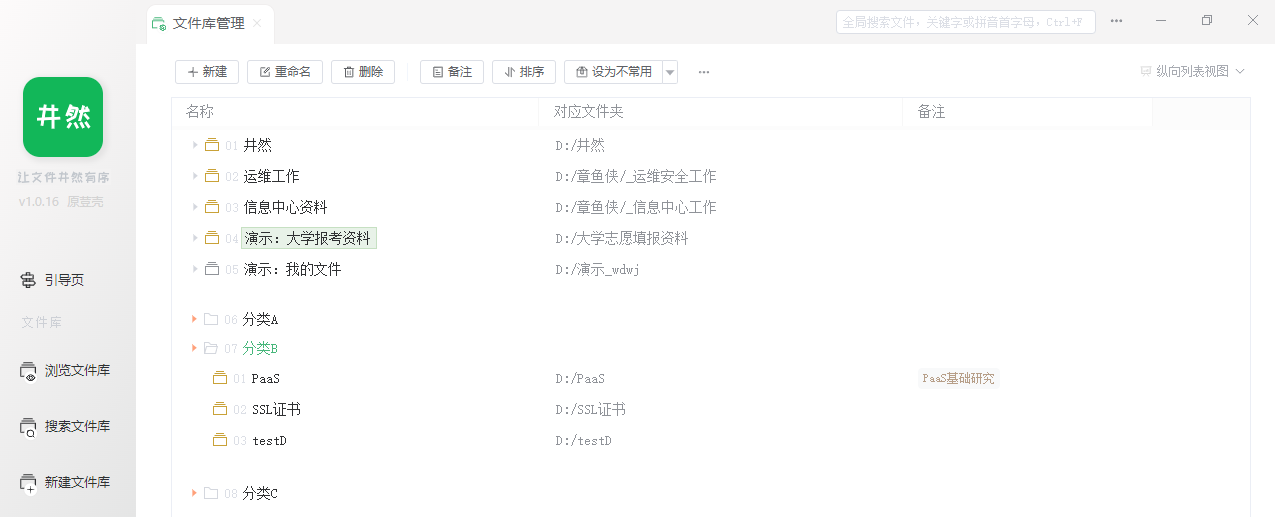Select the 信息中心资料 library name
The width and height of the screenshot is (1275, 517).
[x=286, y=207]
